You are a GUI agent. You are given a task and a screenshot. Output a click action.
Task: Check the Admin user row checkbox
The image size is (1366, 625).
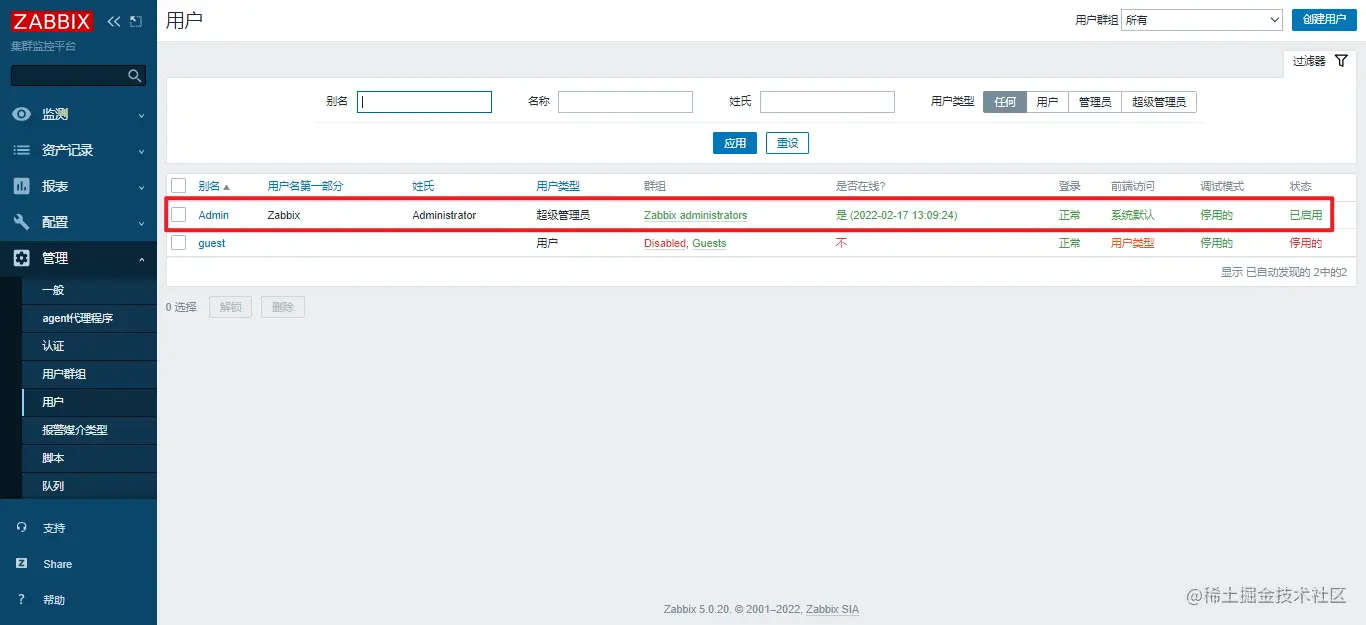point(178,215)
